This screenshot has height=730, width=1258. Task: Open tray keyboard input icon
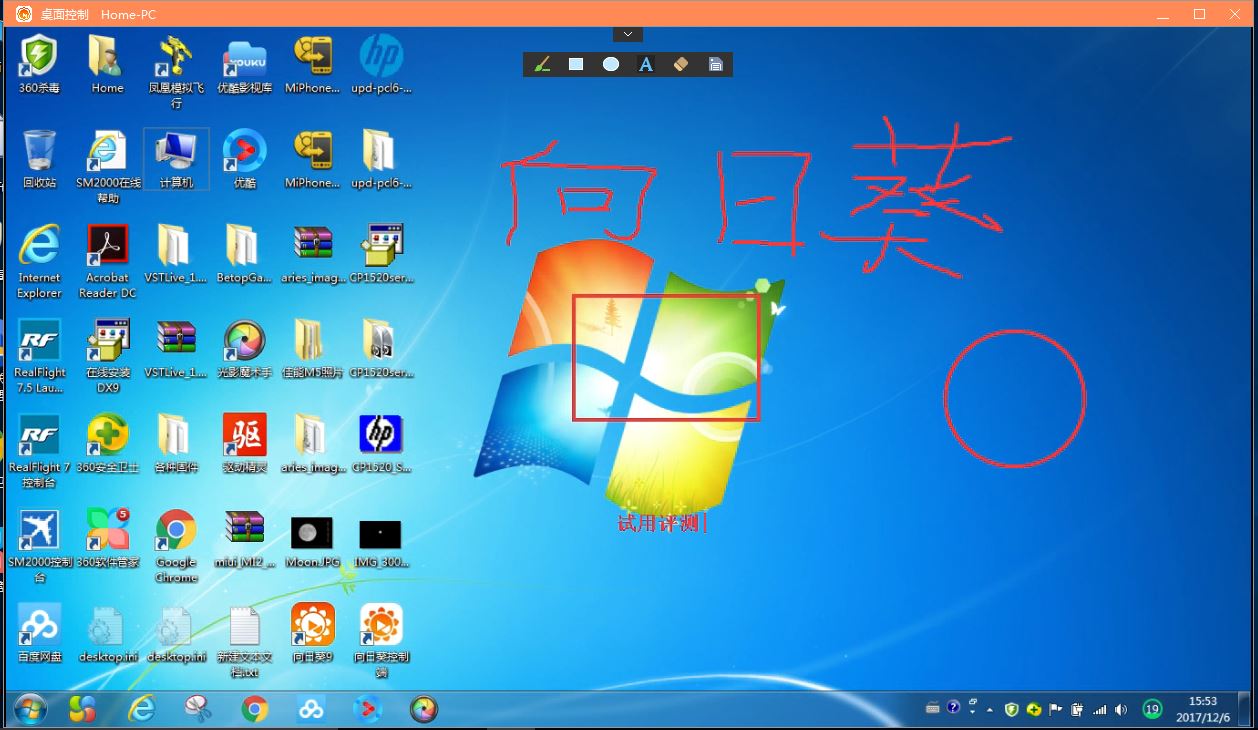point(933,709)
